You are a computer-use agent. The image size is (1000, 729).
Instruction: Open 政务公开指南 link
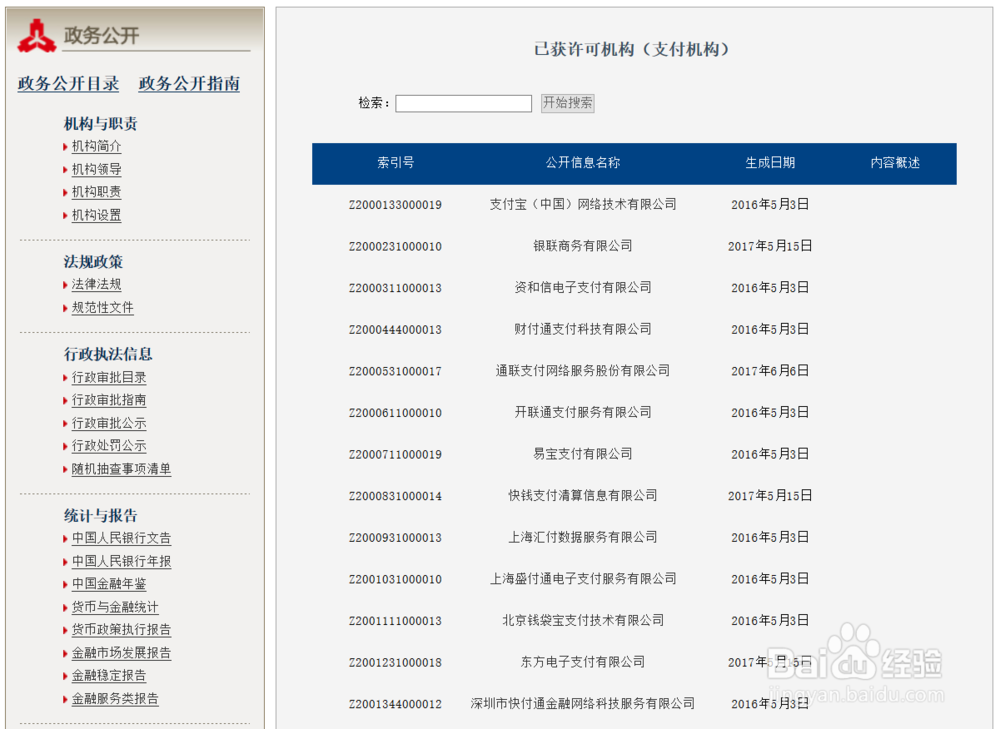pos(189,84)
